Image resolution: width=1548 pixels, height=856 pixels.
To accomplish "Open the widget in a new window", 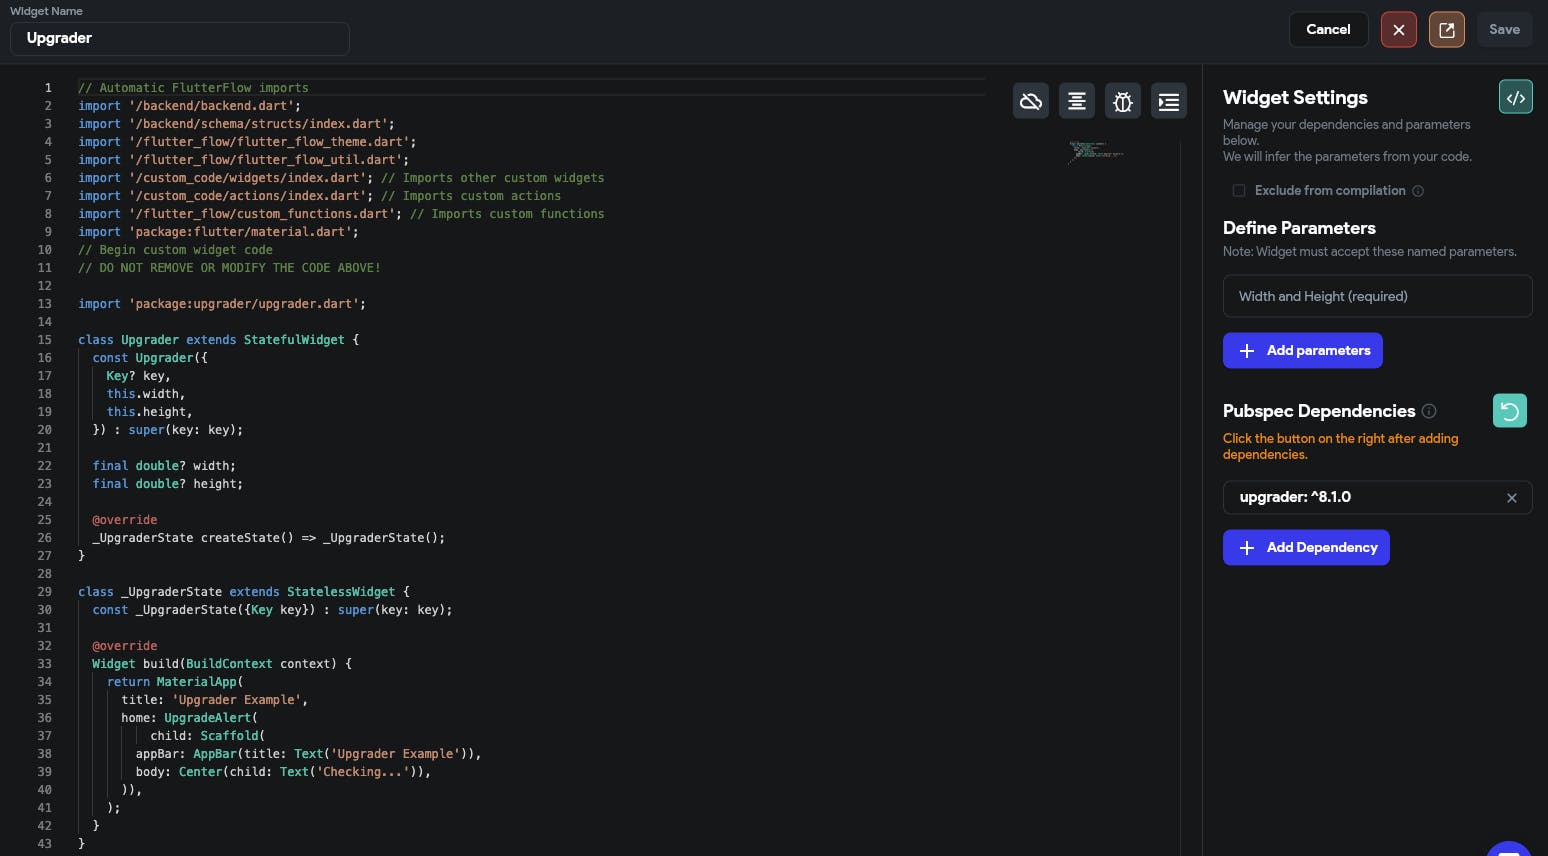I will [1446, 30].
